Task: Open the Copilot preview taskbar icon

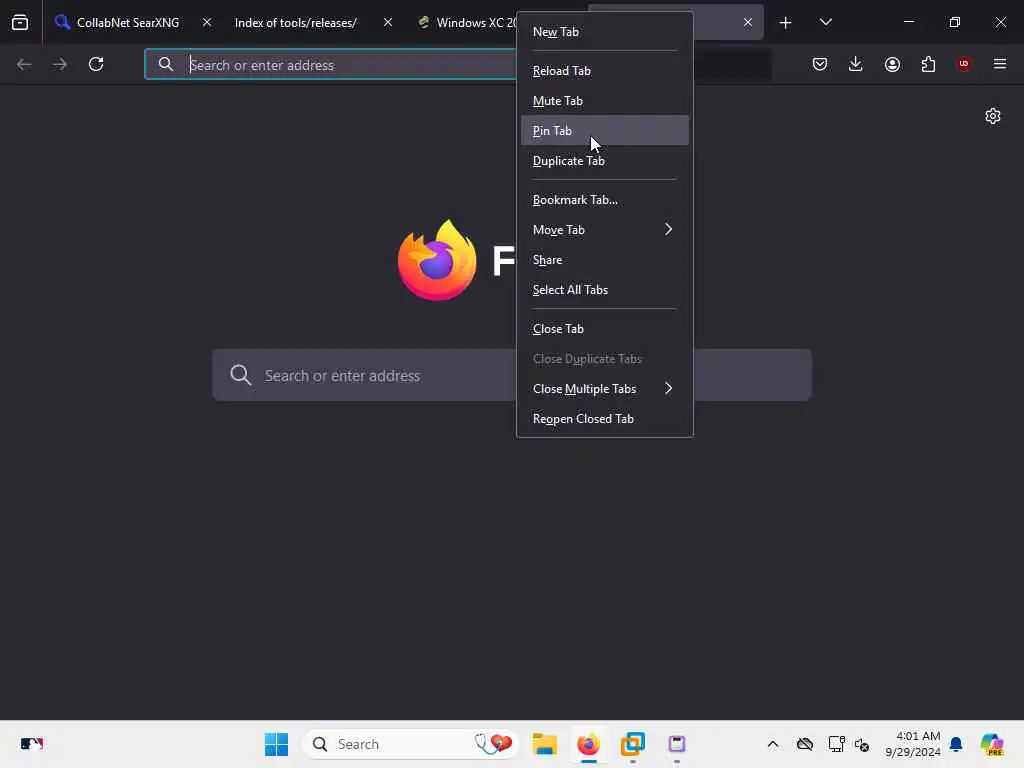Action: coord(991,744)
